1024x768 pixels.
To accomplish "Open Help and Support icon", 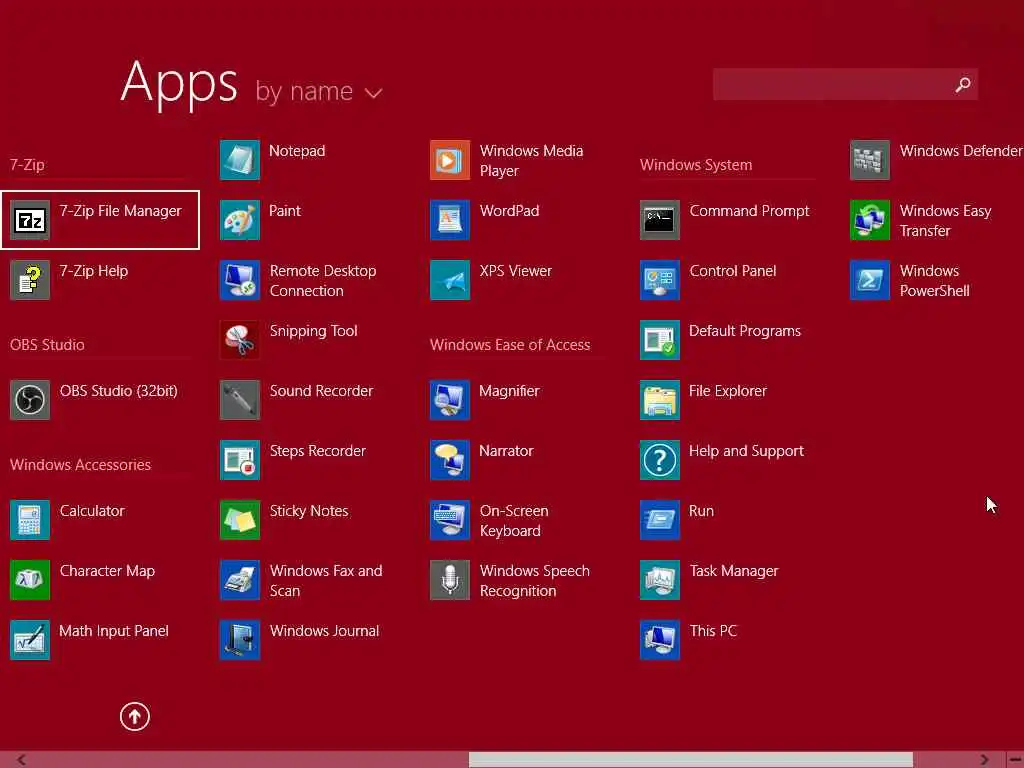I will [x=660, y=460].
